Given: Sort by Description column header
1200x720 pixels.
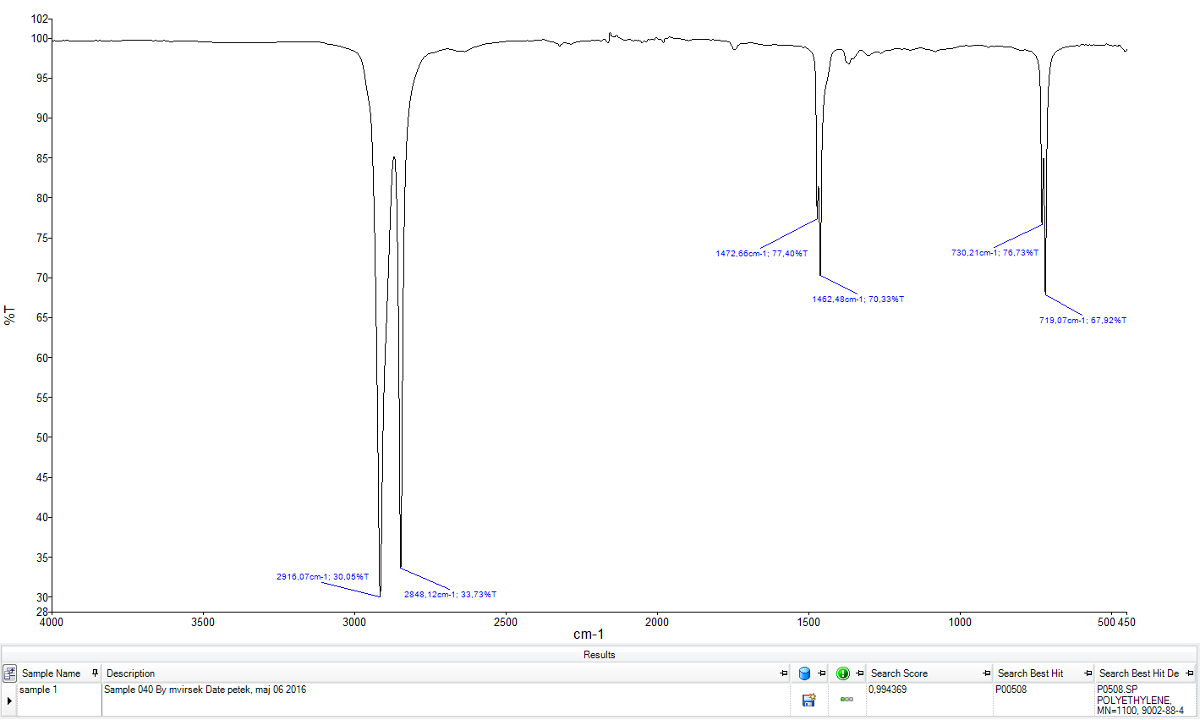Looking at the screenshot, I should [x=131, y=673].
